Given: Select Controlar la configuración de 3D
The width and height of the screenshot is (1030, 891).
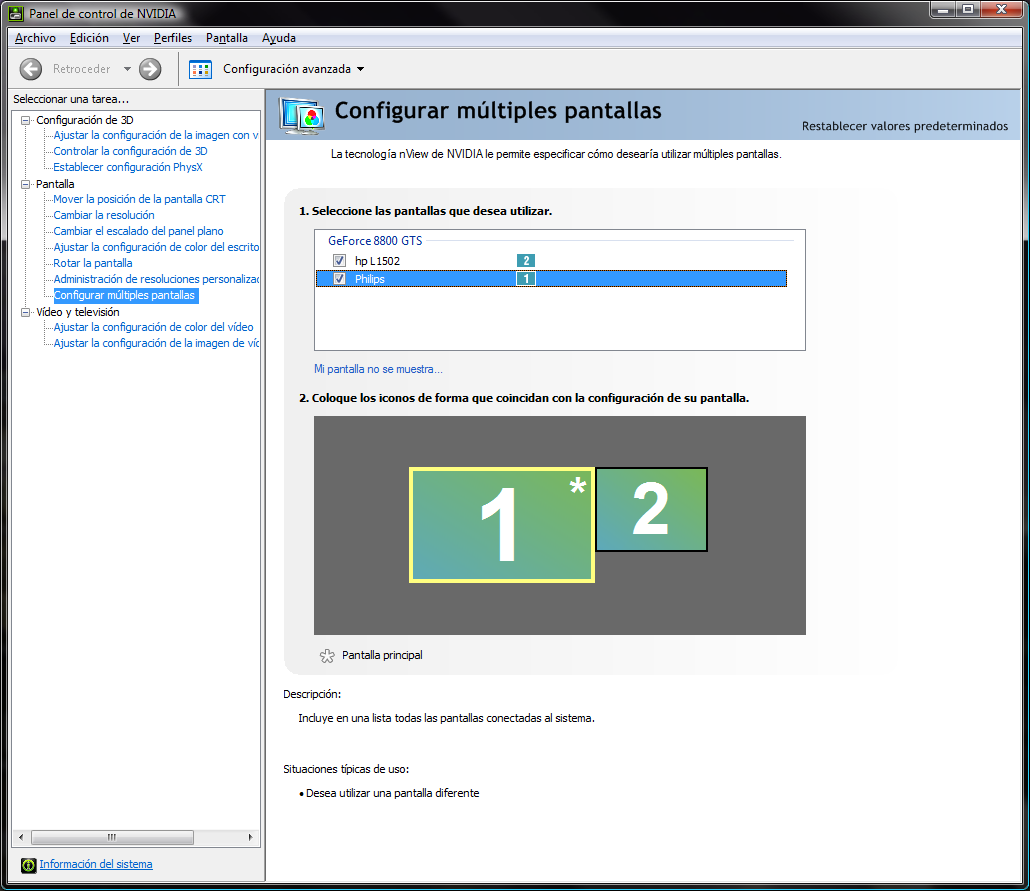Looking at the screenshot, I should point(130,151).
